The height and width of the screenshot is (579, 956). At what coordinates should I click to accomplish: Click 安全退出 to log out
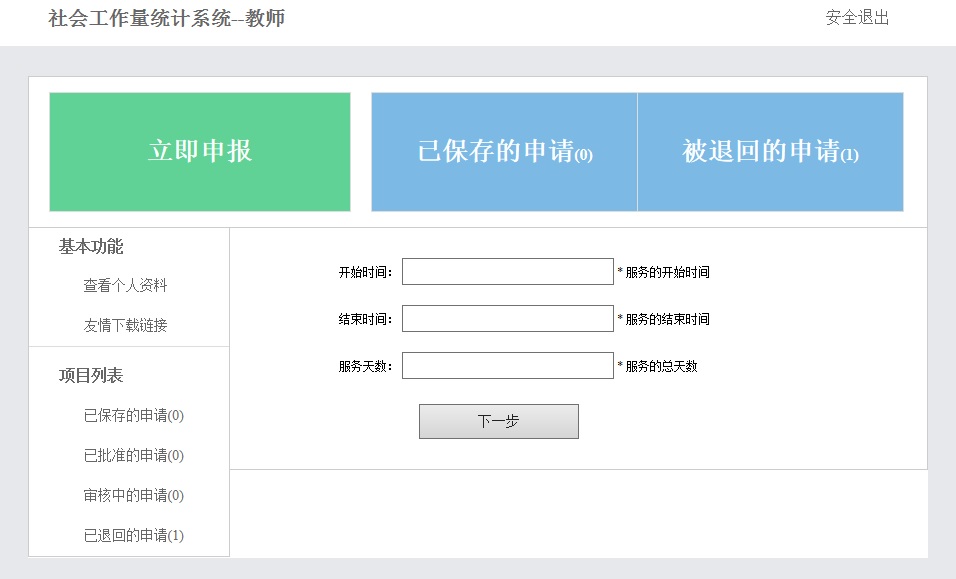pos(857,18)
